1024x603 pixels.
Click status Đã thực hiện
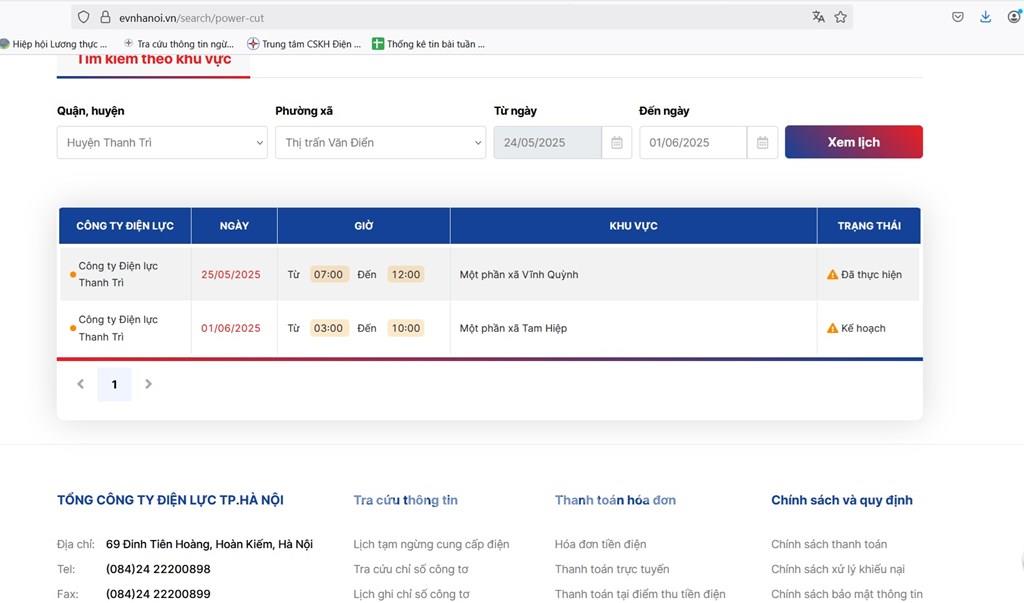(x=871, y=274)
